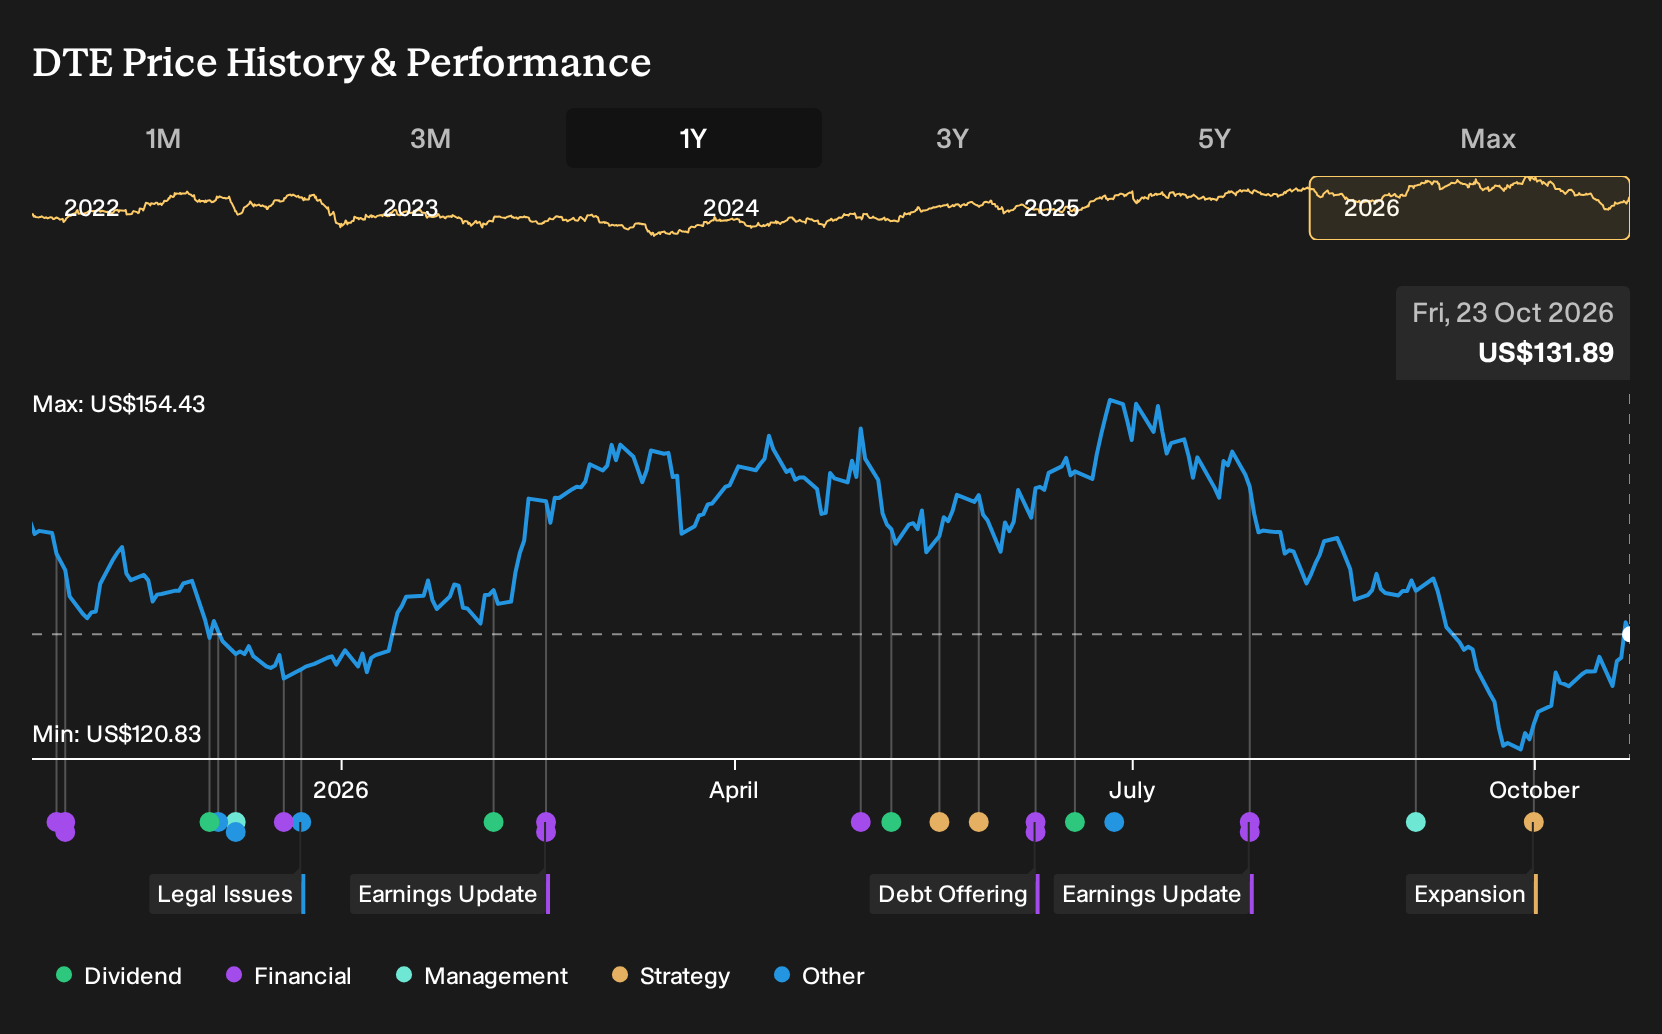
Task: Show the Max time range
Action: tap(1488, 138)
